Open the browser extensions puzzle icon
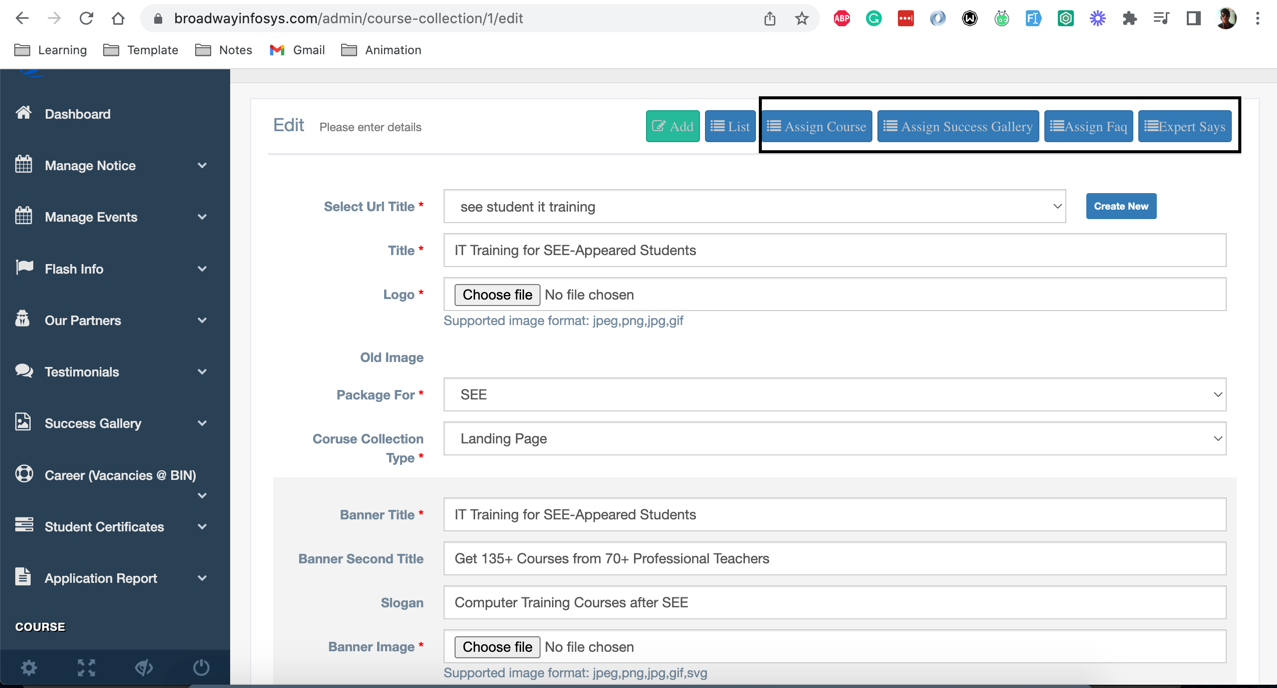 tap(1129, 18)
